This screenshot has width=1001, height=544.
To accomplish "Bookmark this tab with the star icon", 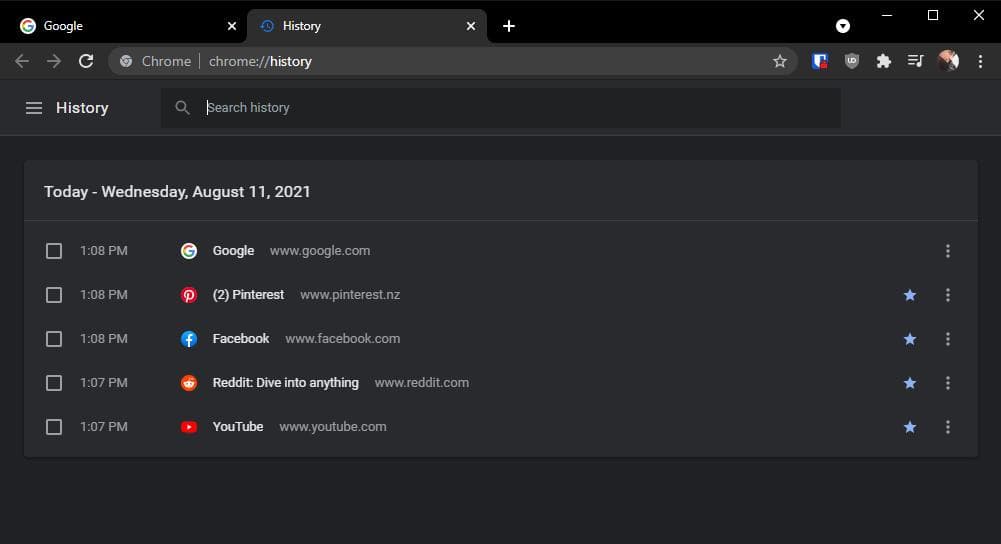I will click(779, 61).
